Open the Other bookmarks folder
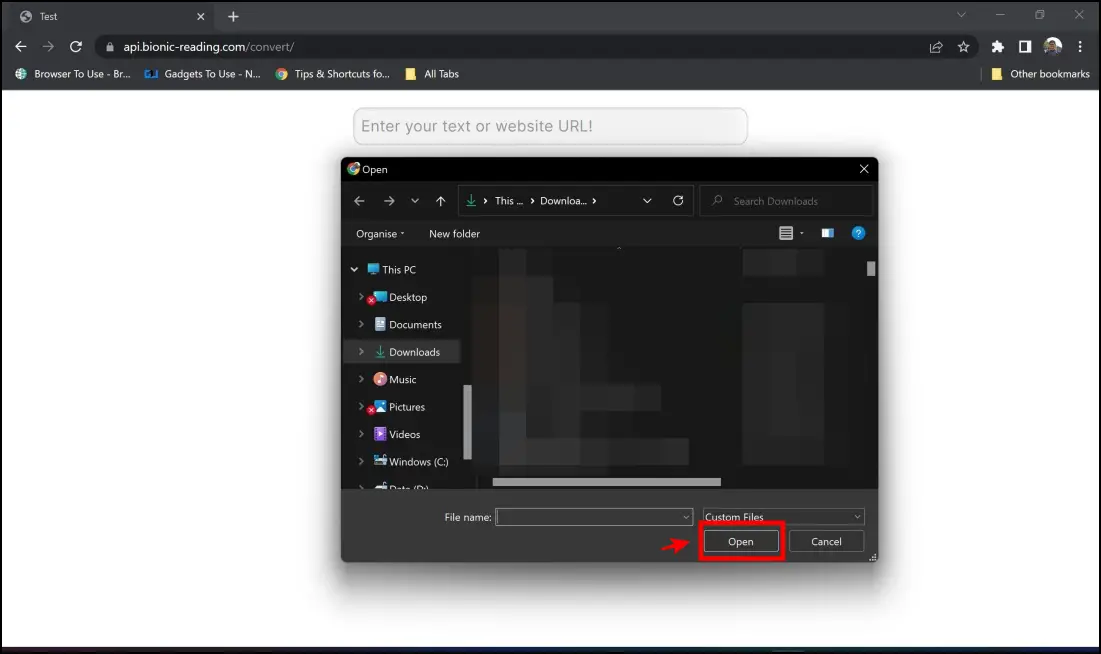The width and height of the screenshot is (1101, 654). click(1041, 74)
